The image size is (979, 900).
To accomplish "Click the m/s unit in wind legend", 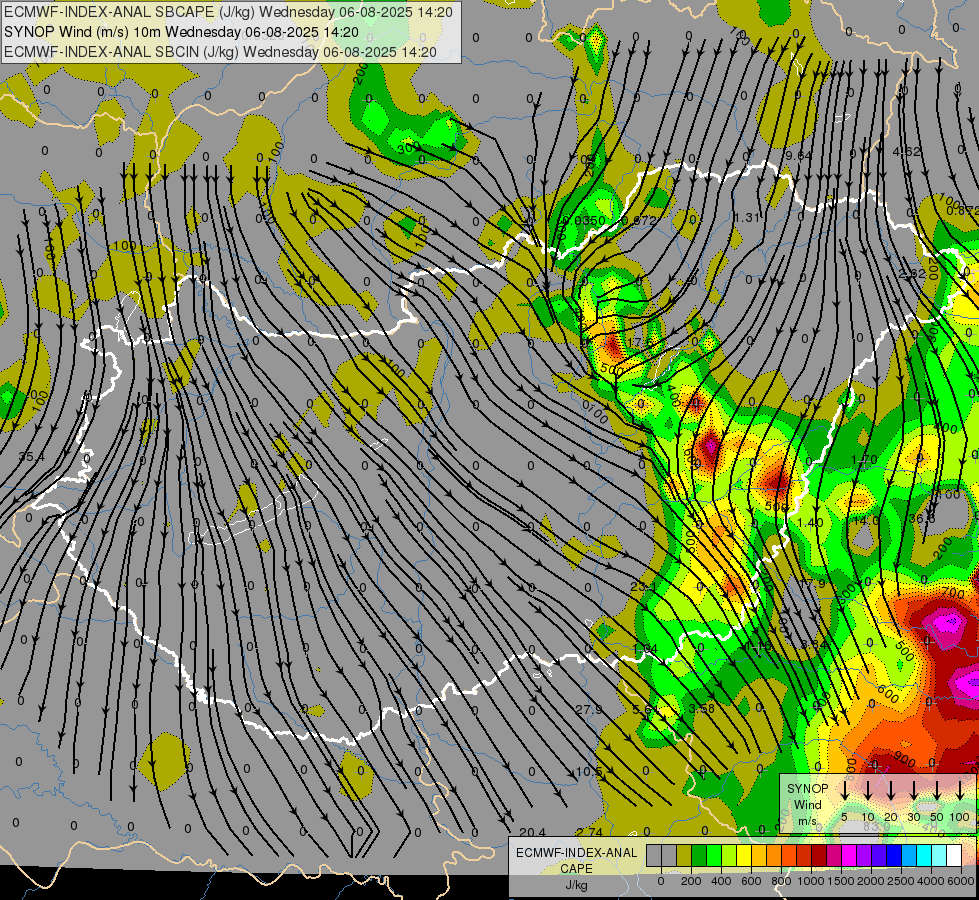I will pyautogui.click(x=807, y=821).
